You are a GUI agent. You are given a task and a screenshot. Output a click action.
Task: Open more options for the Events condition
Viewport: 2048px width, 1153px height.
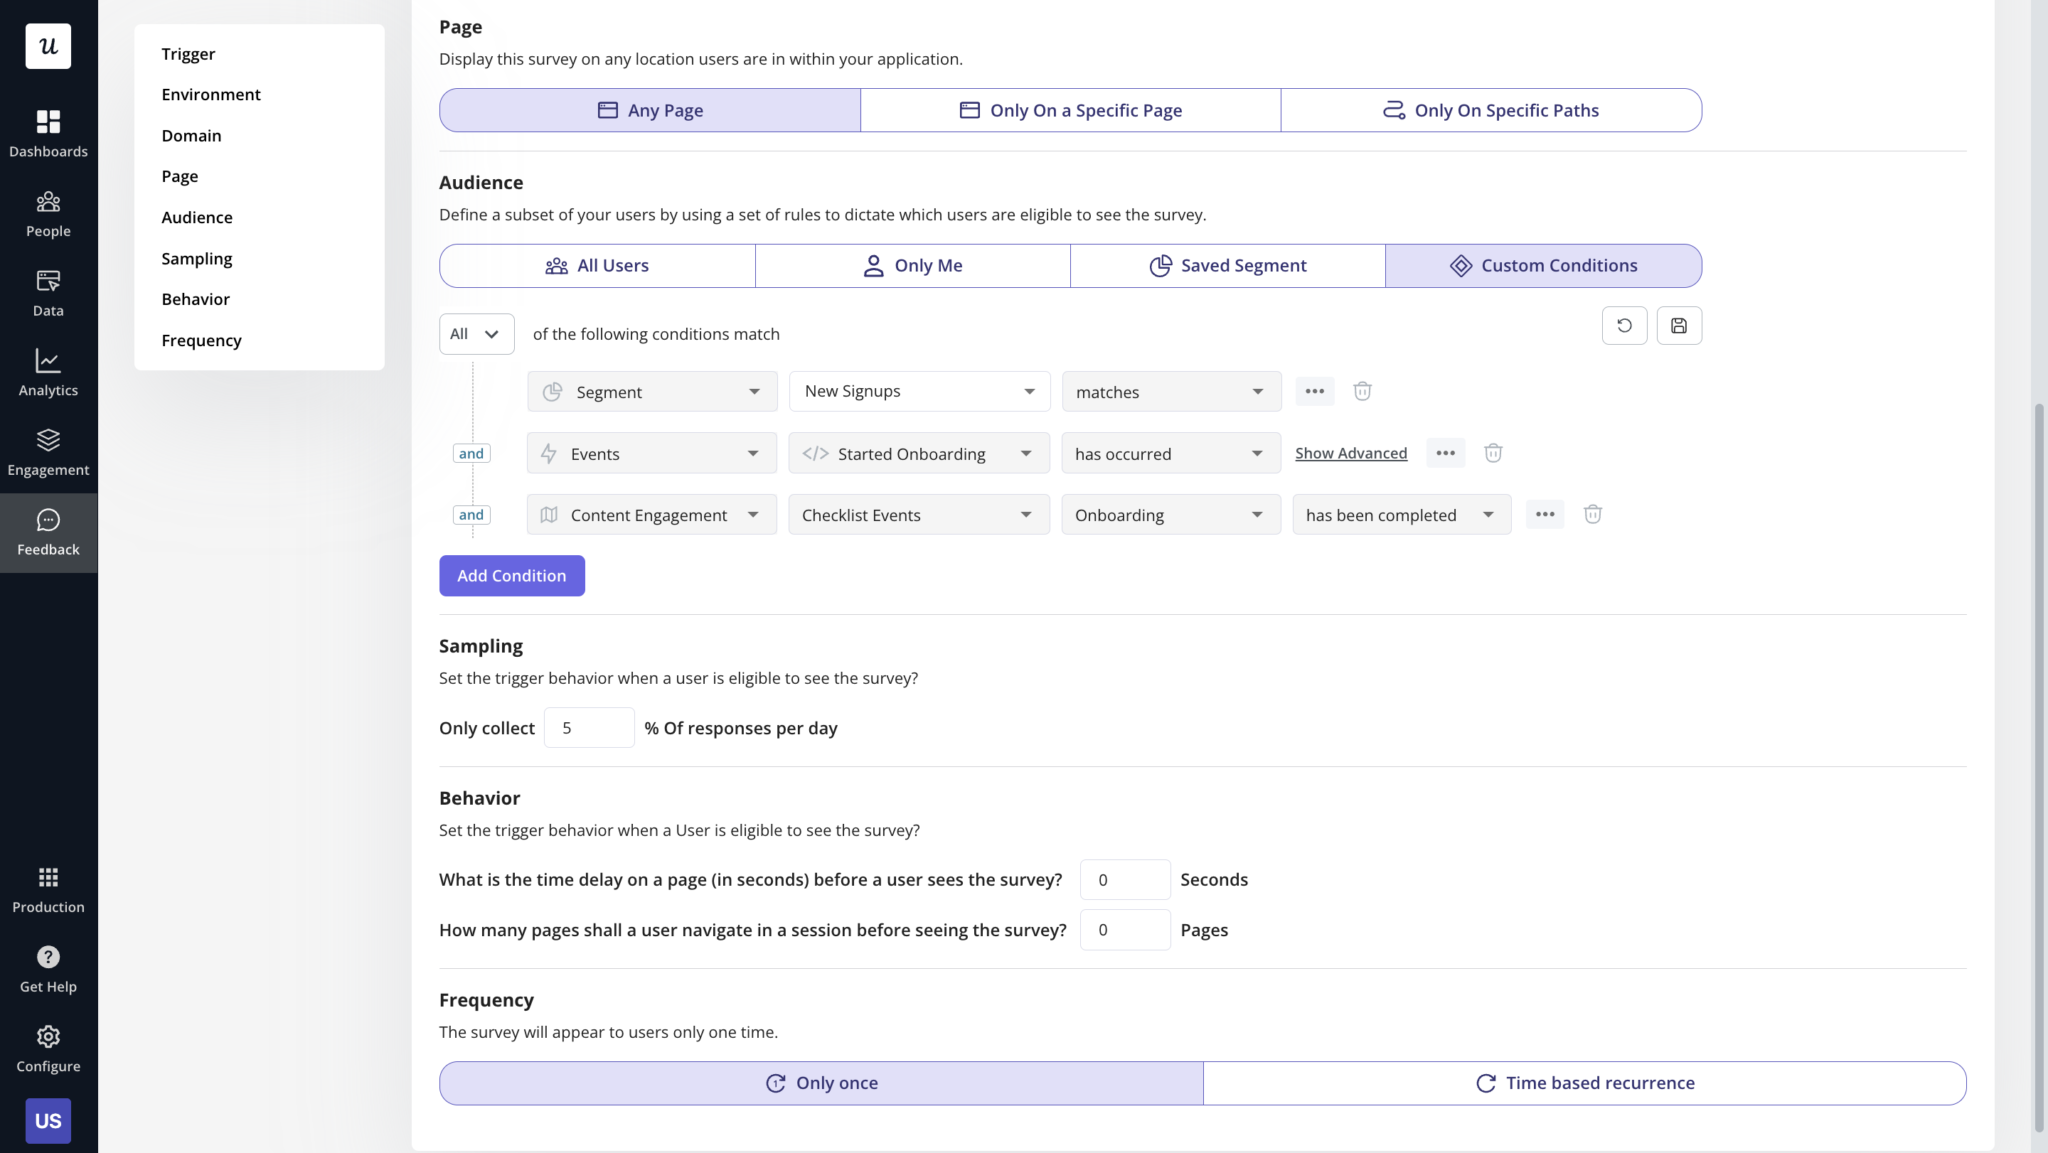(x=1444, y=452)
